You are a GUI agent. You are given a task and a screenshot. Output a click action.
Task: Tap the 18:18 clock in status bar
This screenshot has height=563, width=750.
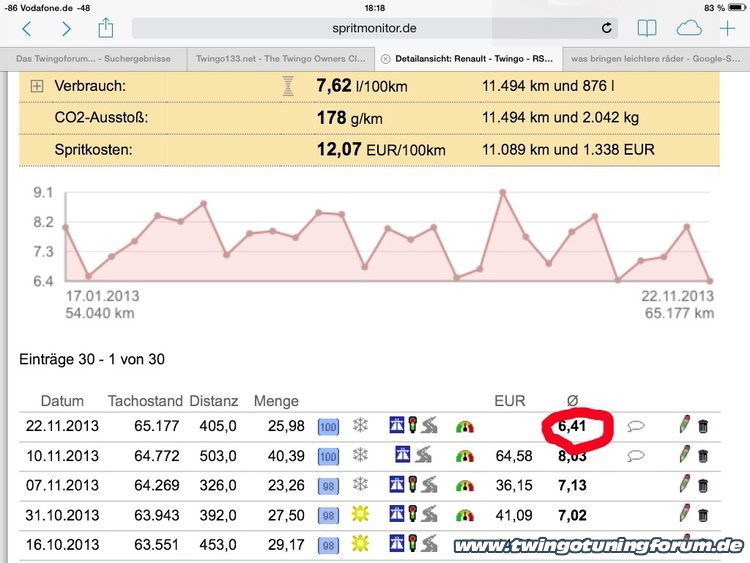[x=375, y=8]
